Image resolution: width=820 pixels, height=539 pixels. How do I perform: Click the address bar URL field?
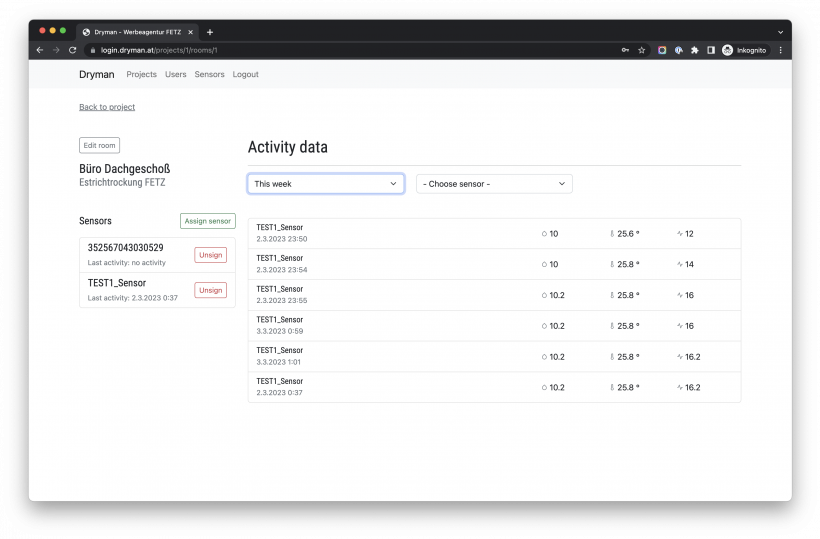pyautogui.click(x=350, y=50)
